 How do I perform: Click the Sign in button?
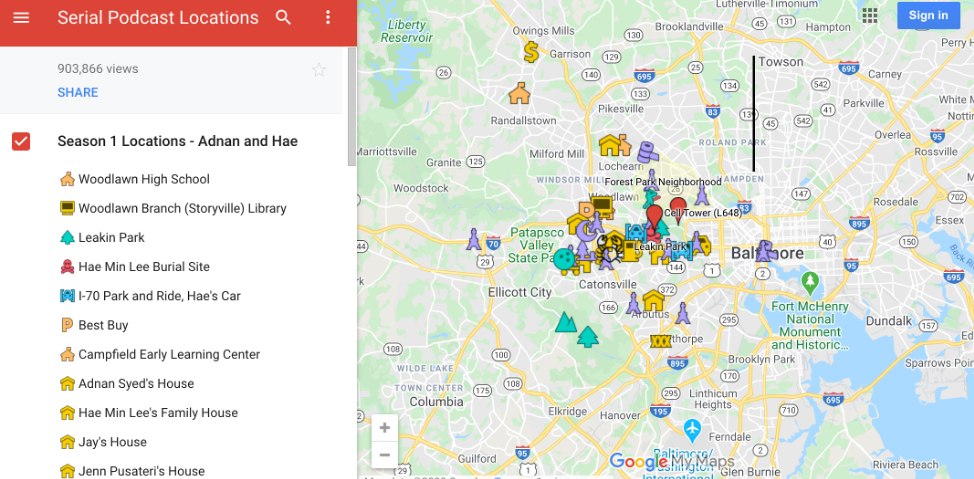928,16
